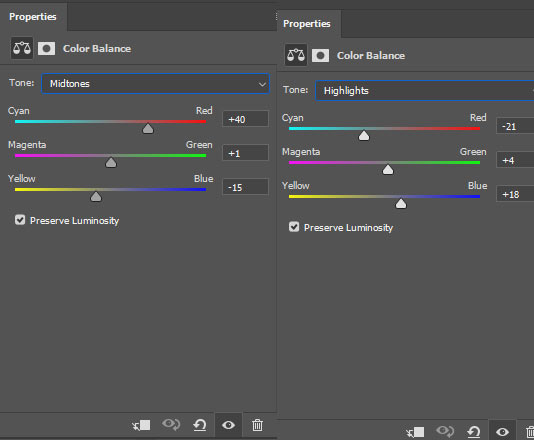
Task: Click the Color Balance scales icon in Highlights panel
Action: 296,55
